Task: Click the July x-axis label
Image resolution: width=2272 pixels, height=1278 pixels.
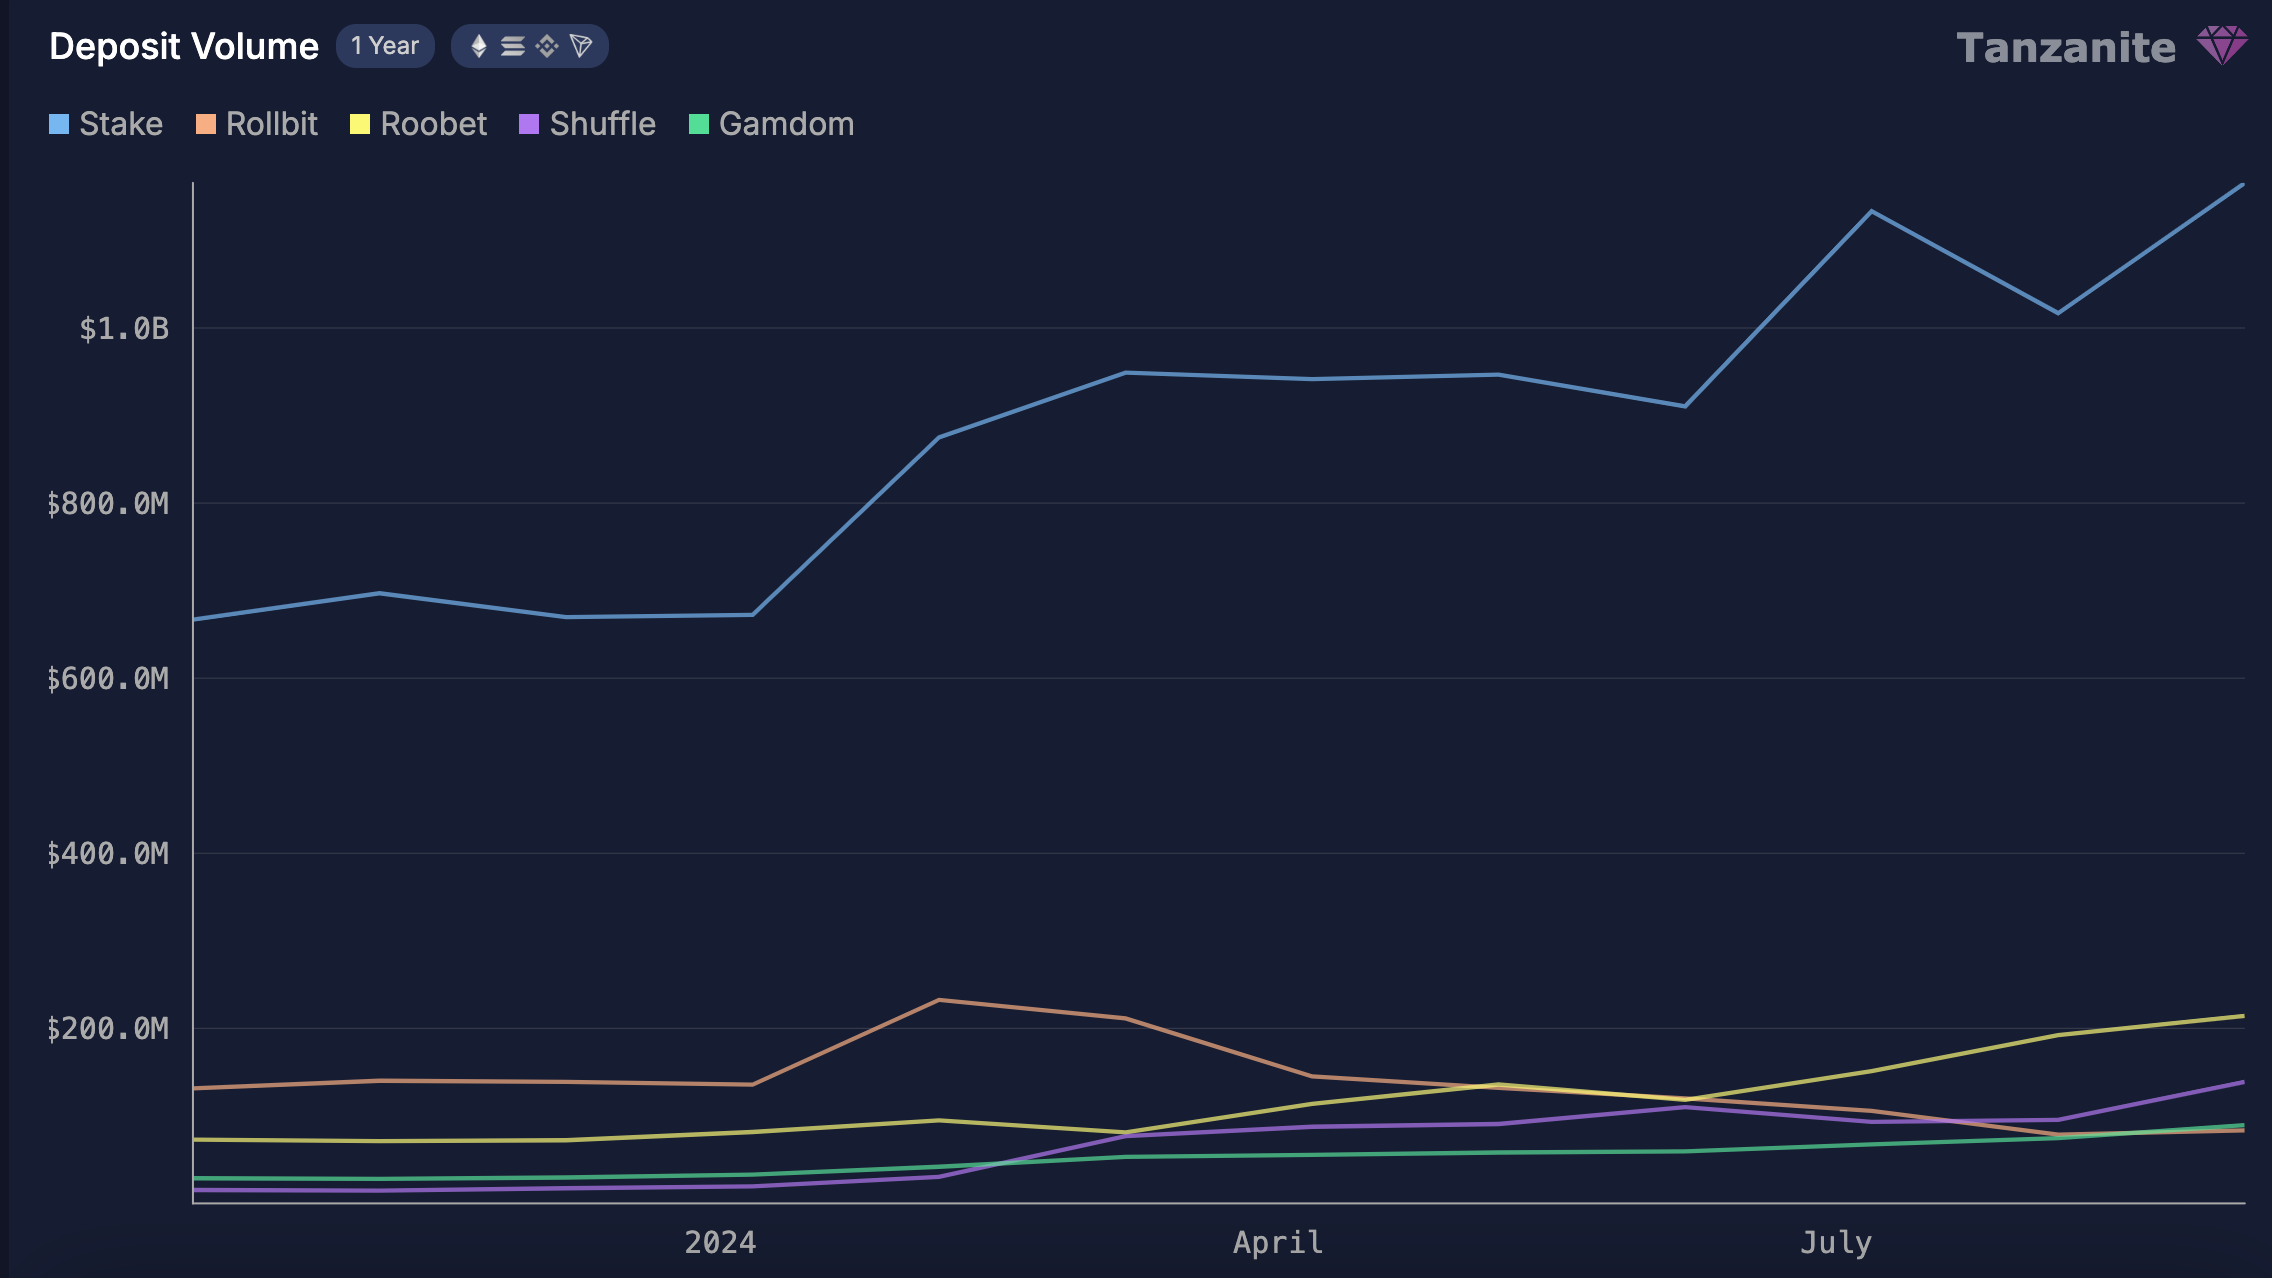Action: [1836, 1242]
